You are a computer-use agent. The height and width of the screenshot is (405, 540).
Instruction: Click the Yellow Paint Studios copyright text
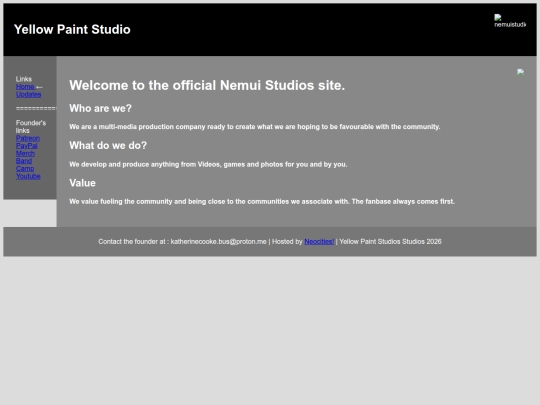(x=390, y=242)
